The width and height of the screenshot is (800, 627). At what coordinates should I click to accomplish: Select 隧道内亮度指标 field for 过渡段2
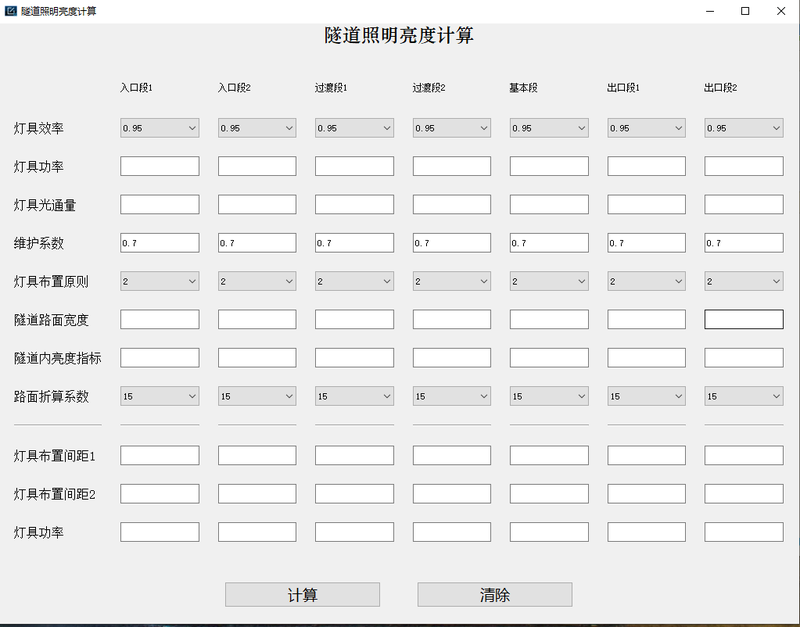(452, 358)
